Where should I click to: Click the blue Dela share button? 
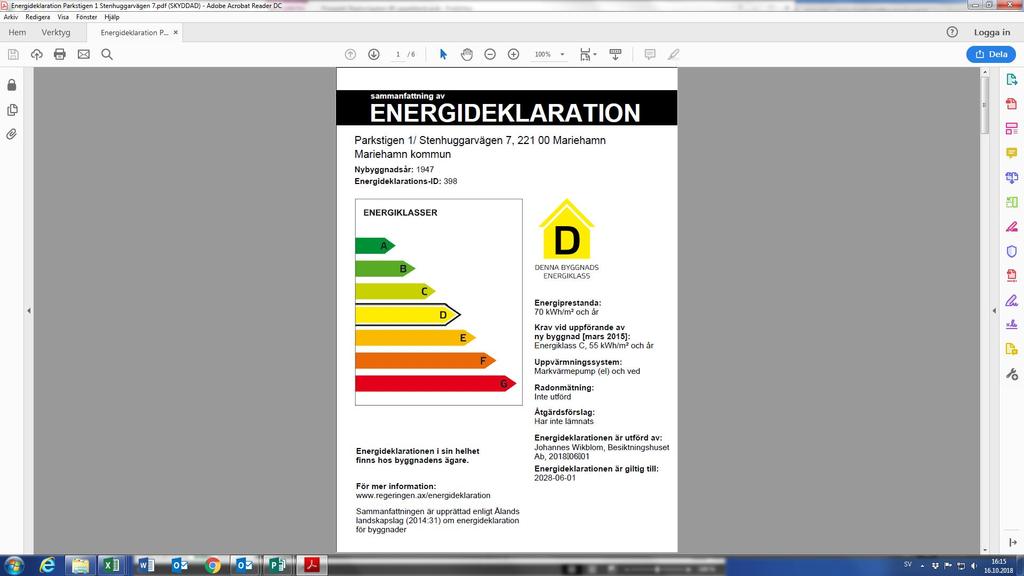(x=991, y=54)
